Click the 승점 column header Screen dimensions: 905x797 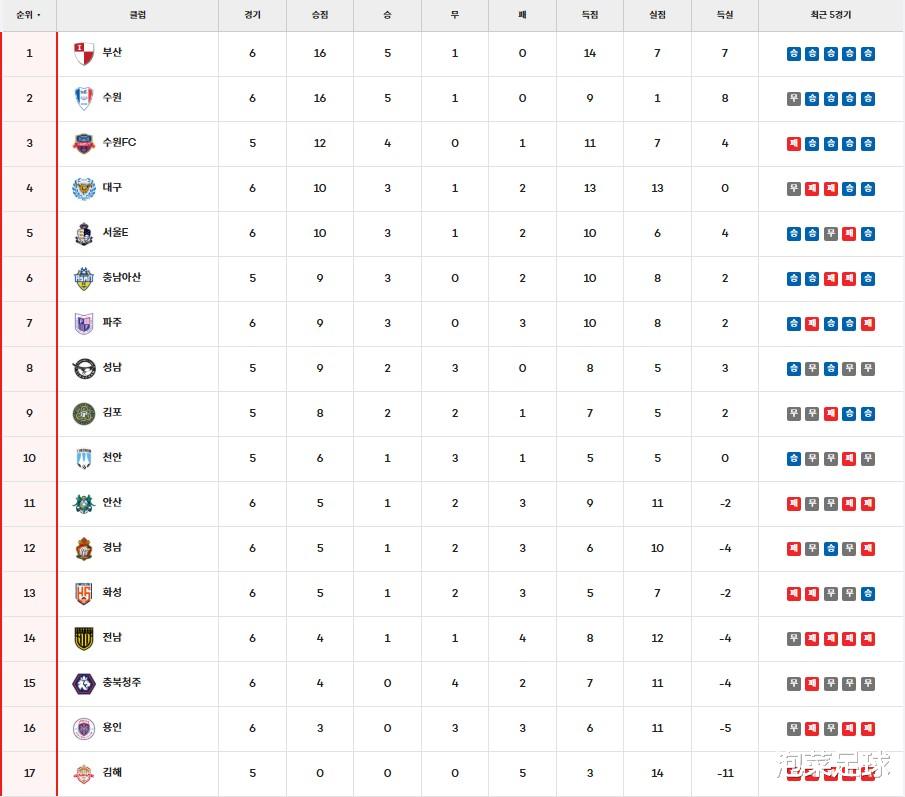coord(320,15)
